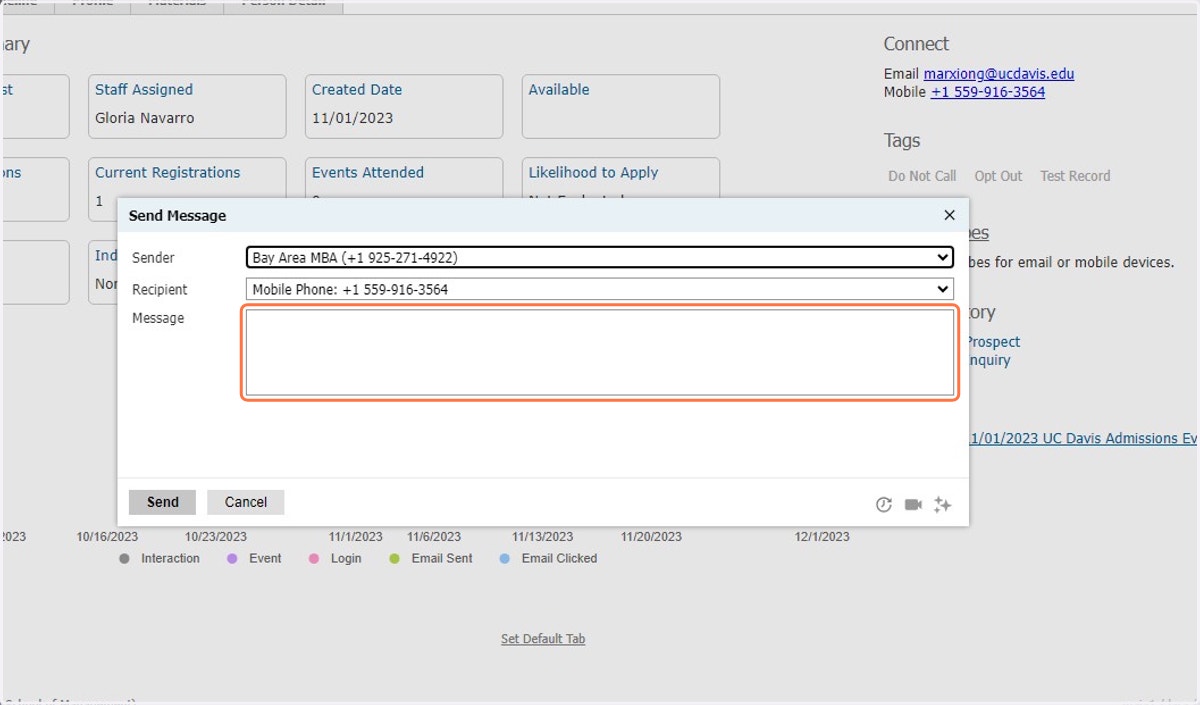Open the scheduled delivery clock icon
The image size is (1200, 705).
pyautogui.click(x=883, y=505)
